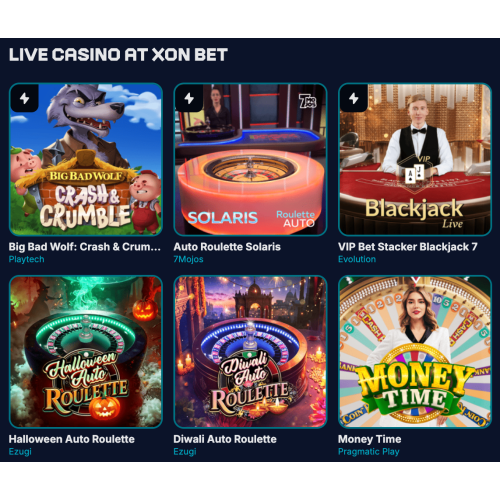Open the 7Mojos provider link
This screenshot has height=500, width=500.
pyautogui.click(x=188, y=259)
